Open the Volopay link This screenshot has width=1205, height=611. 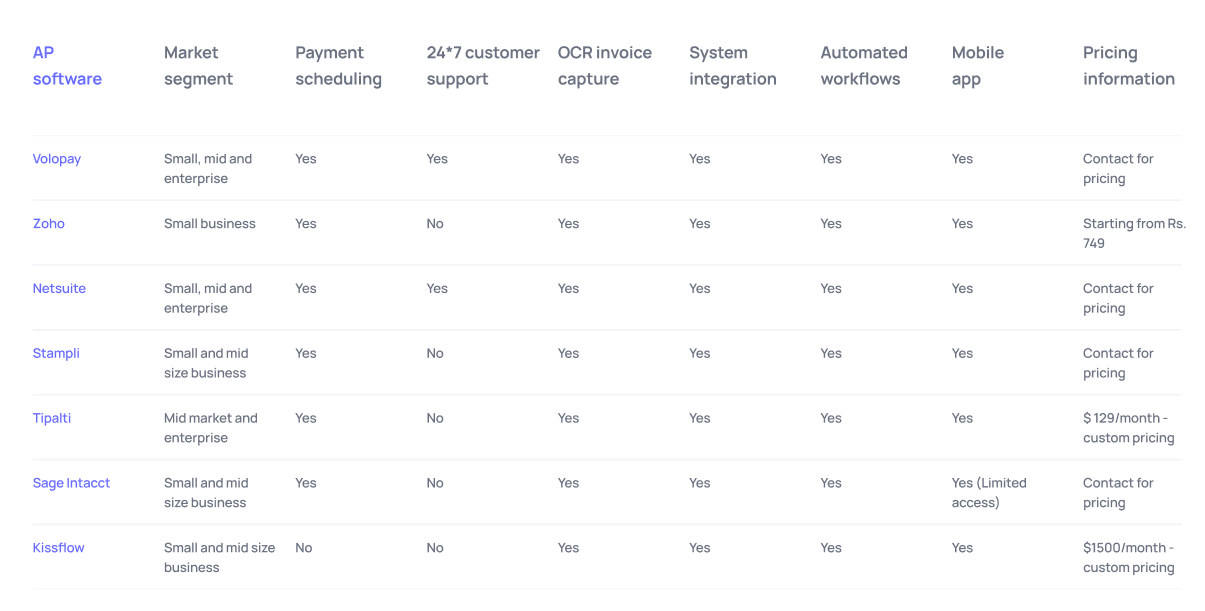(57, 159)
